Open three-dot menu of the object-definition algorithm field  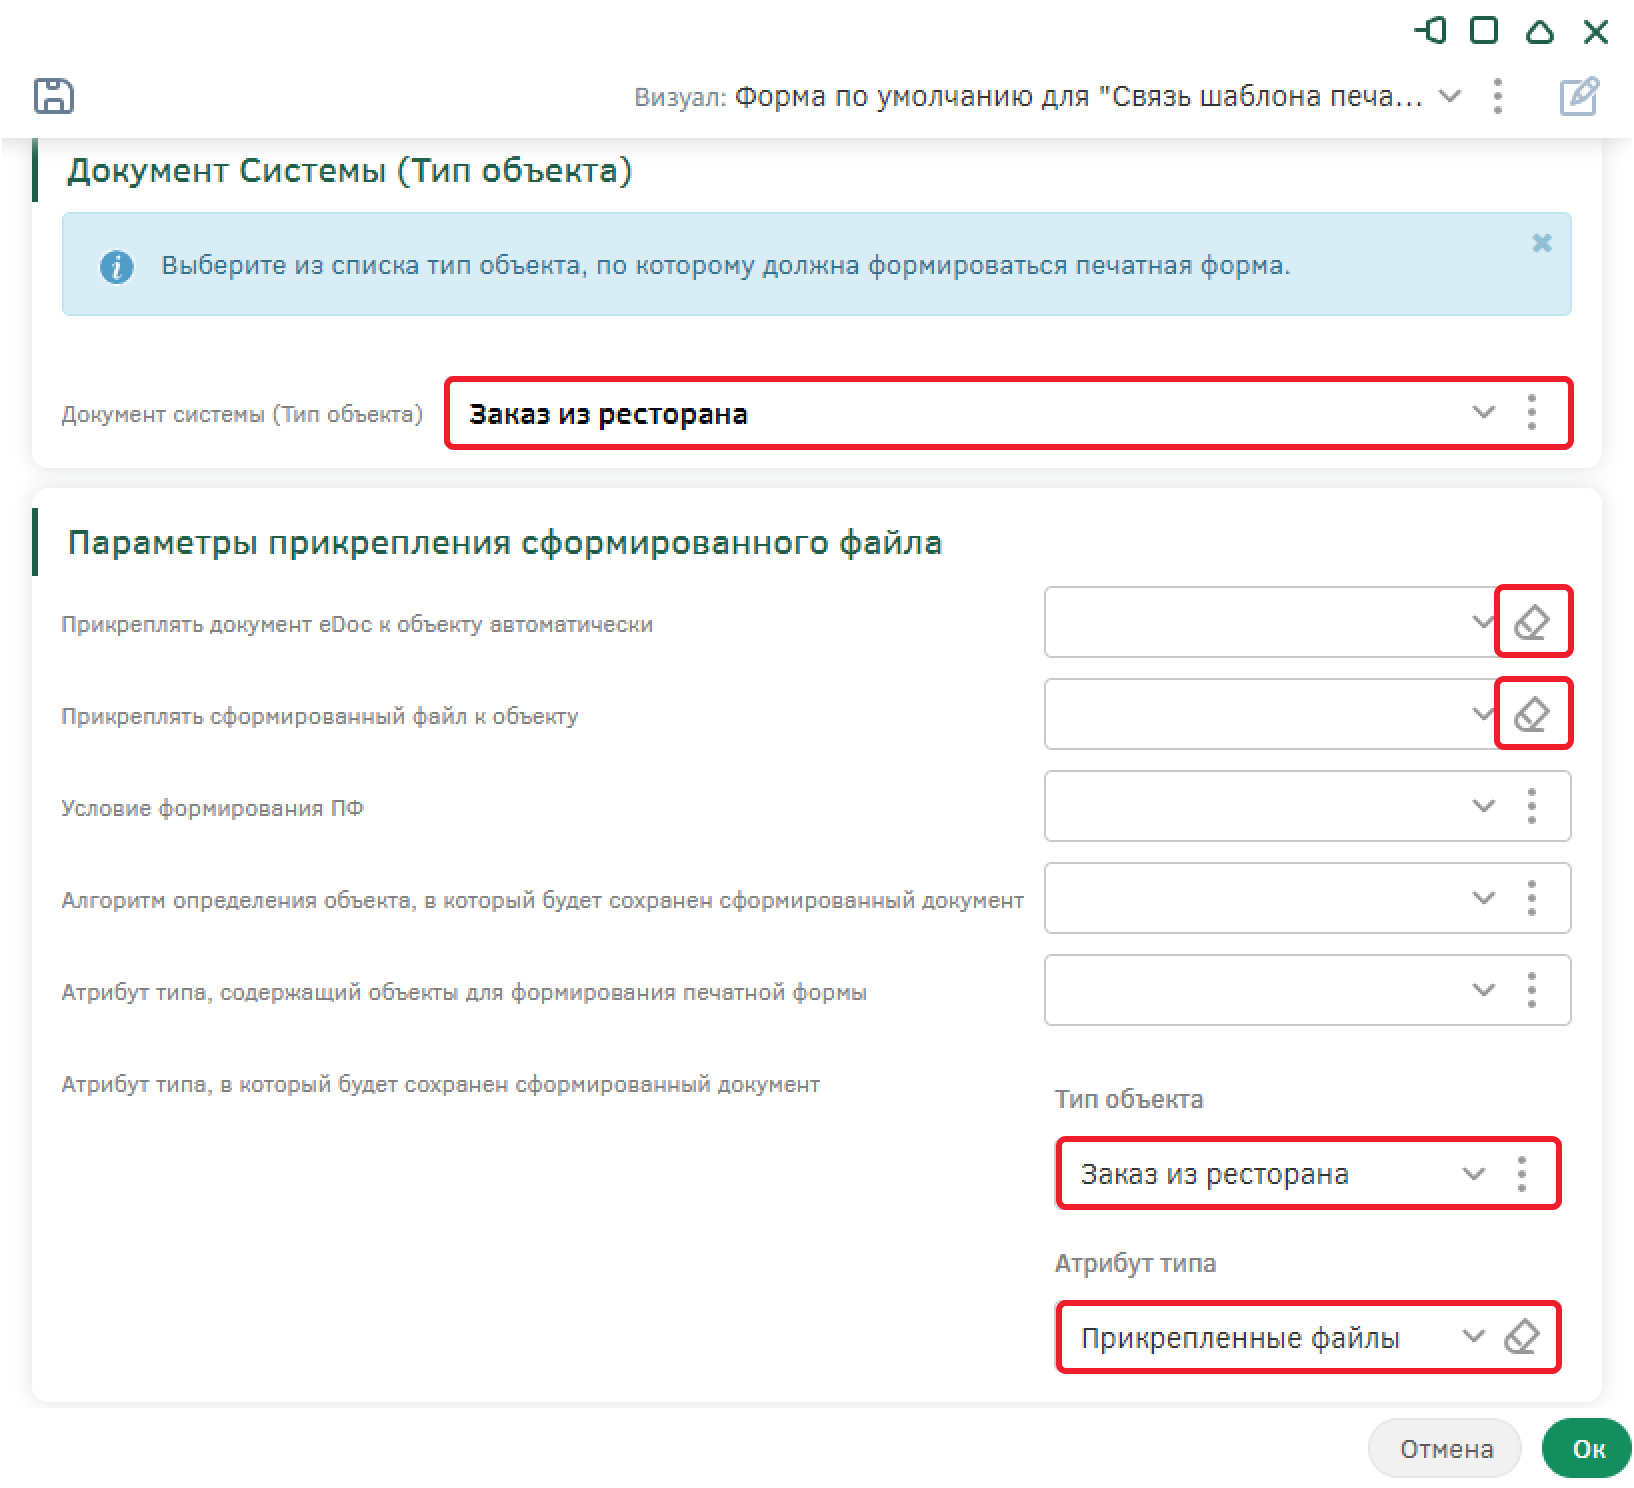(1531, 898)
